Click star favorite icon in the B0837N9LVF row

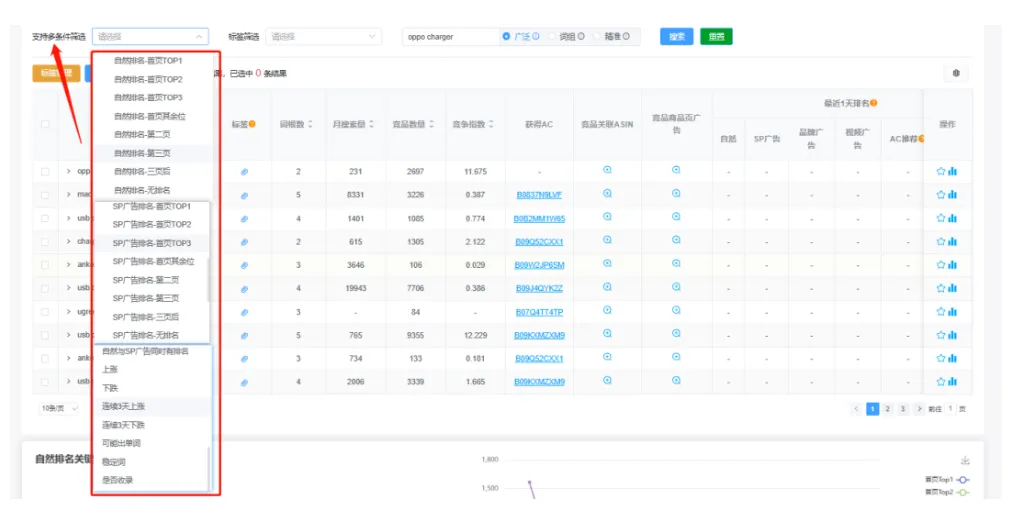tap(940, 195)
